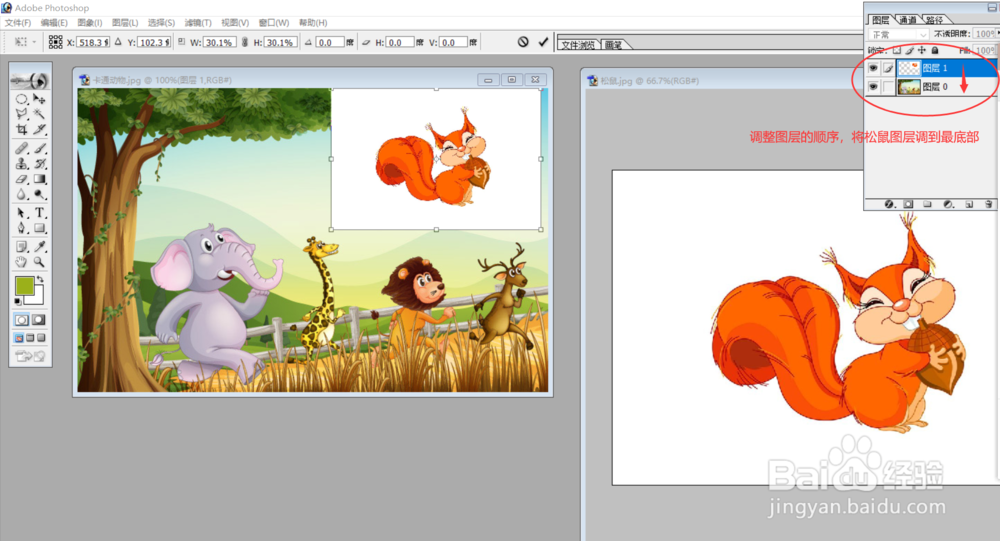Add a layer mask in Layers panel

(x=908, y=204)
